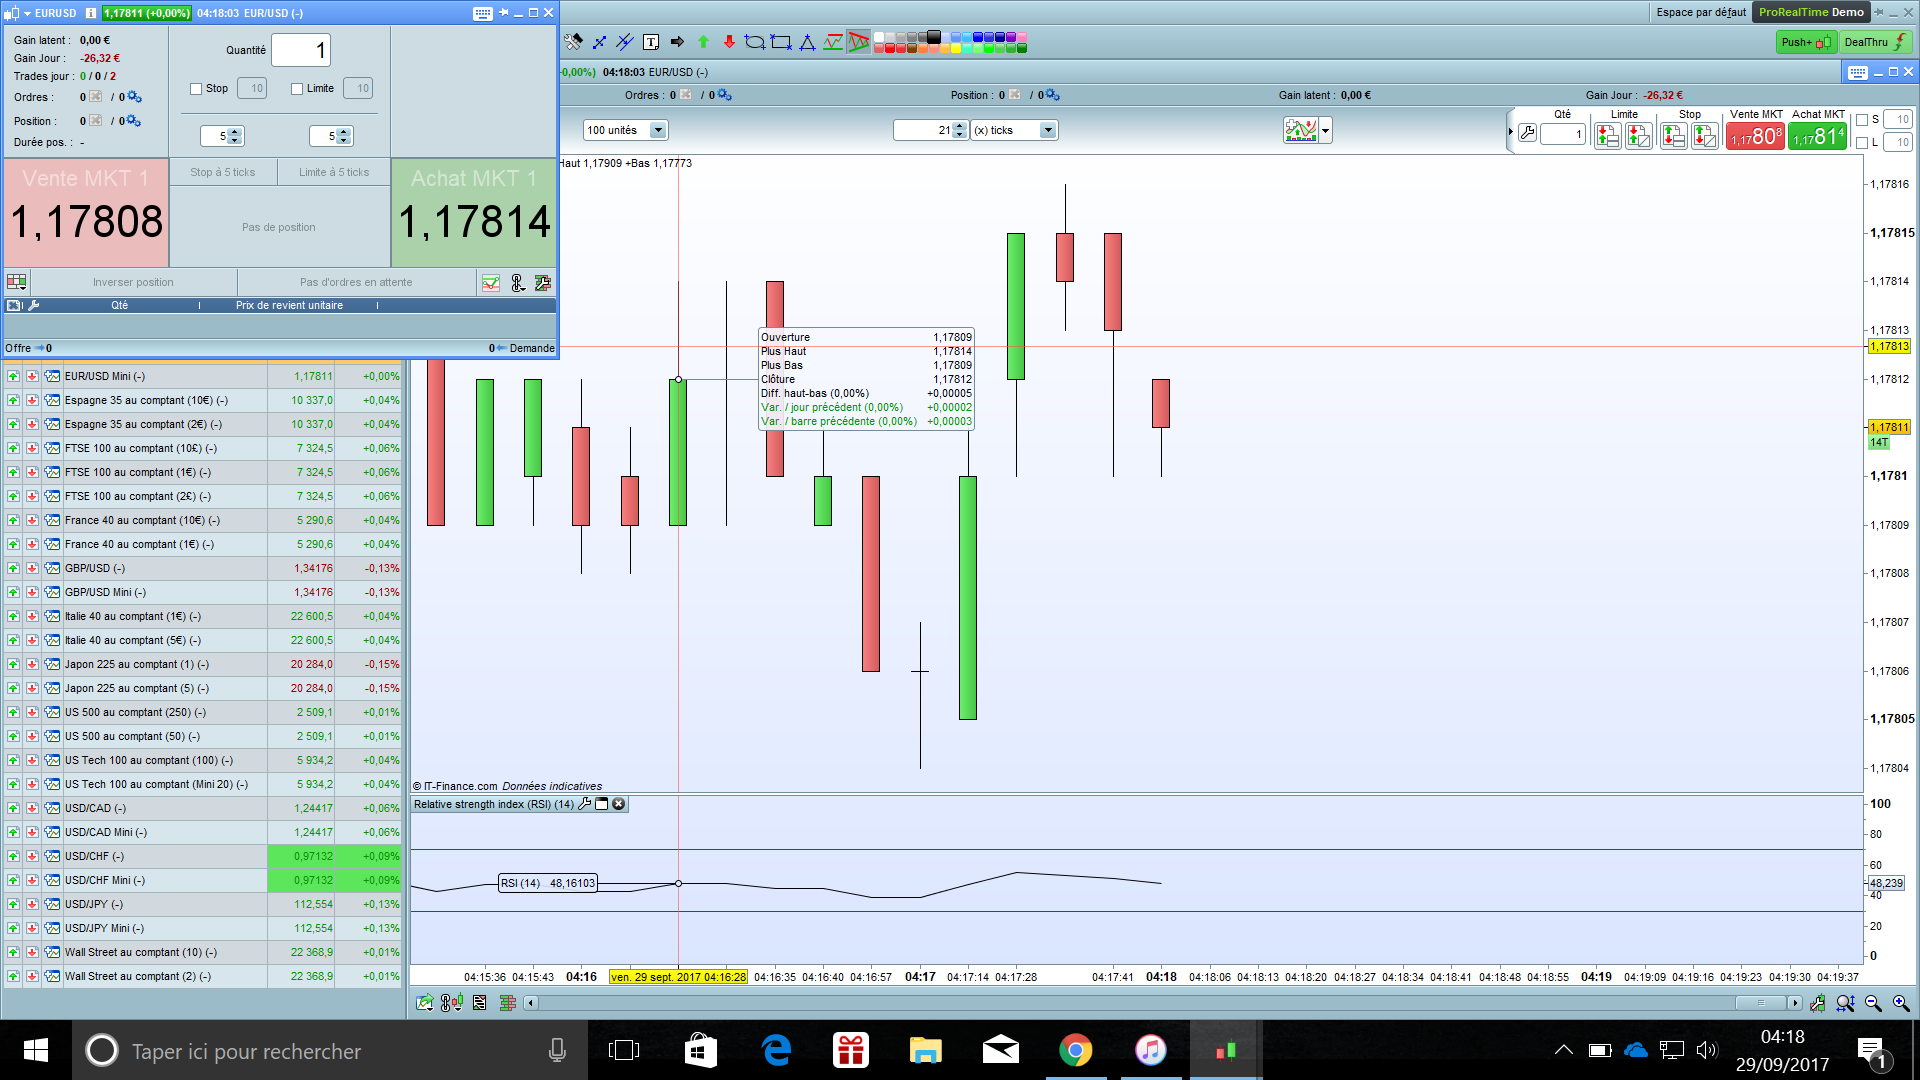Select the triangle drawing tool
The image size is (1920, 1080).
click(807, 42)
